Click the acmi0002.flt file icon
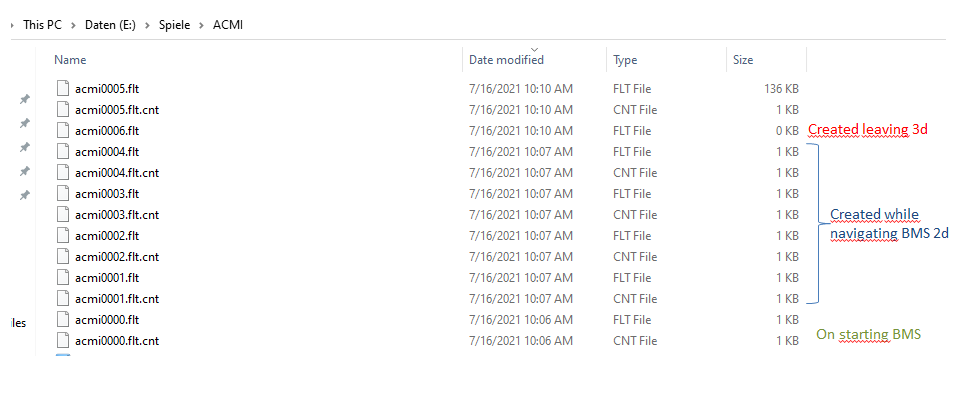 click(63, 236)
